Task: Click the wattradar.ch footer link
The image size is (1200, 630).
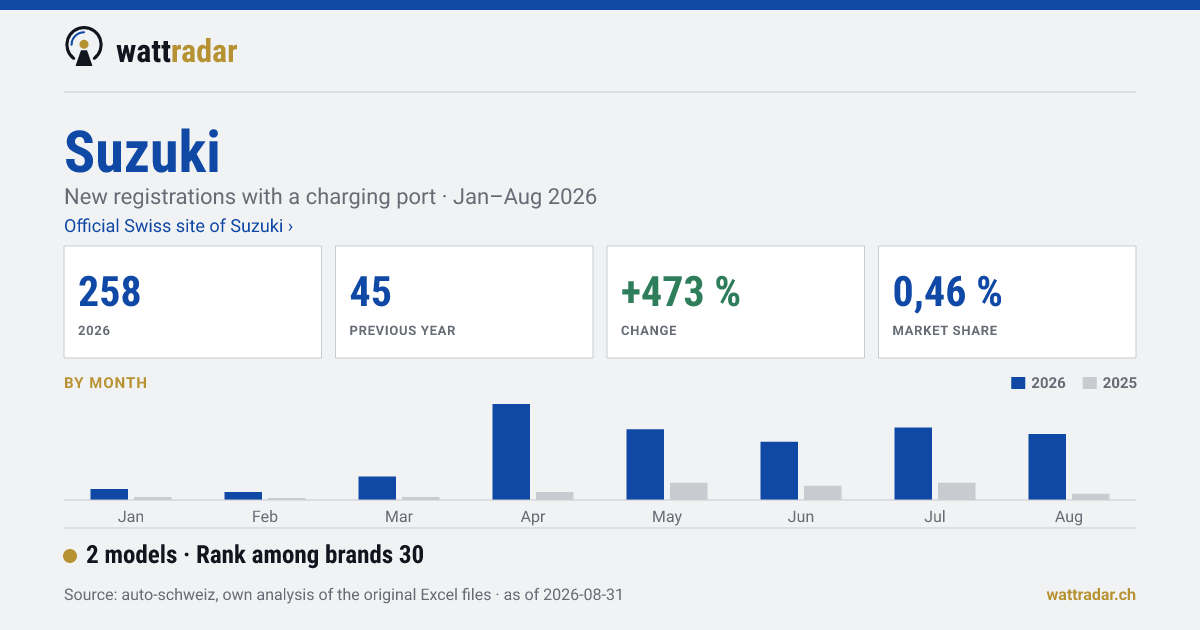Action: pos(1091,594)
